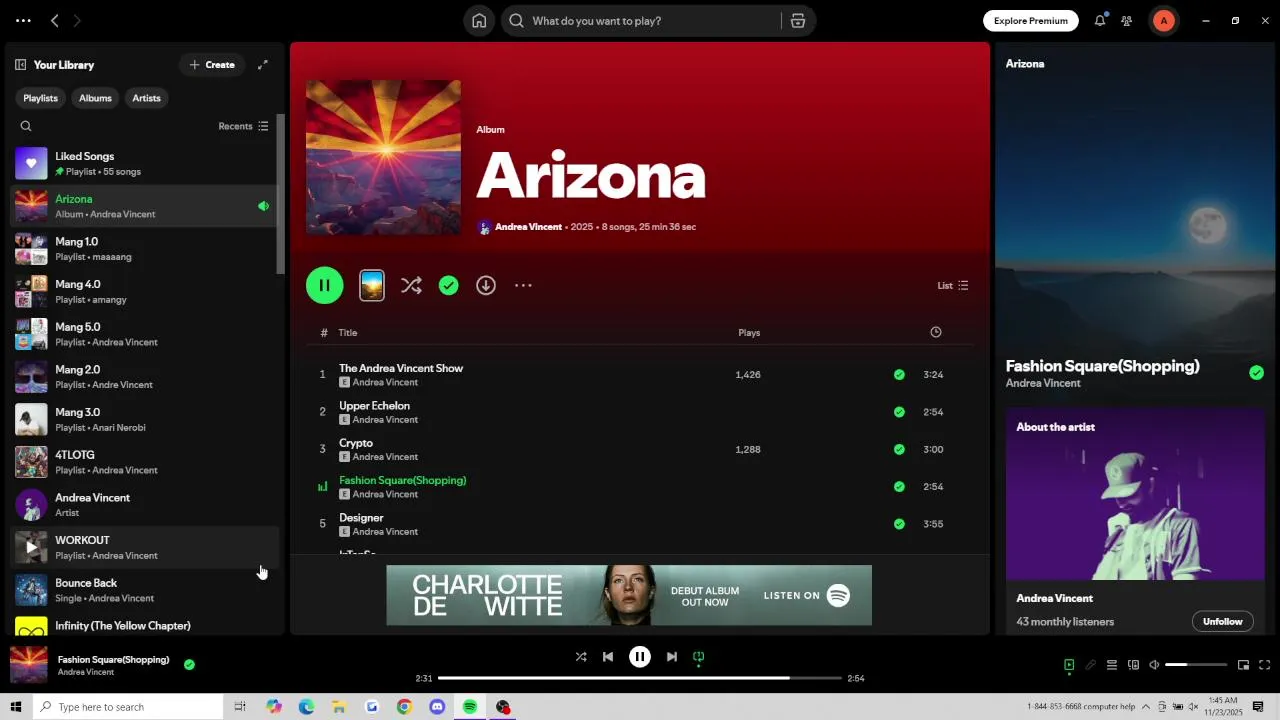This screenshot has width=1280, height=720.
Task: Open Andrea Vincent artist in bottom player bar
Action: click(x=86, y=672)
